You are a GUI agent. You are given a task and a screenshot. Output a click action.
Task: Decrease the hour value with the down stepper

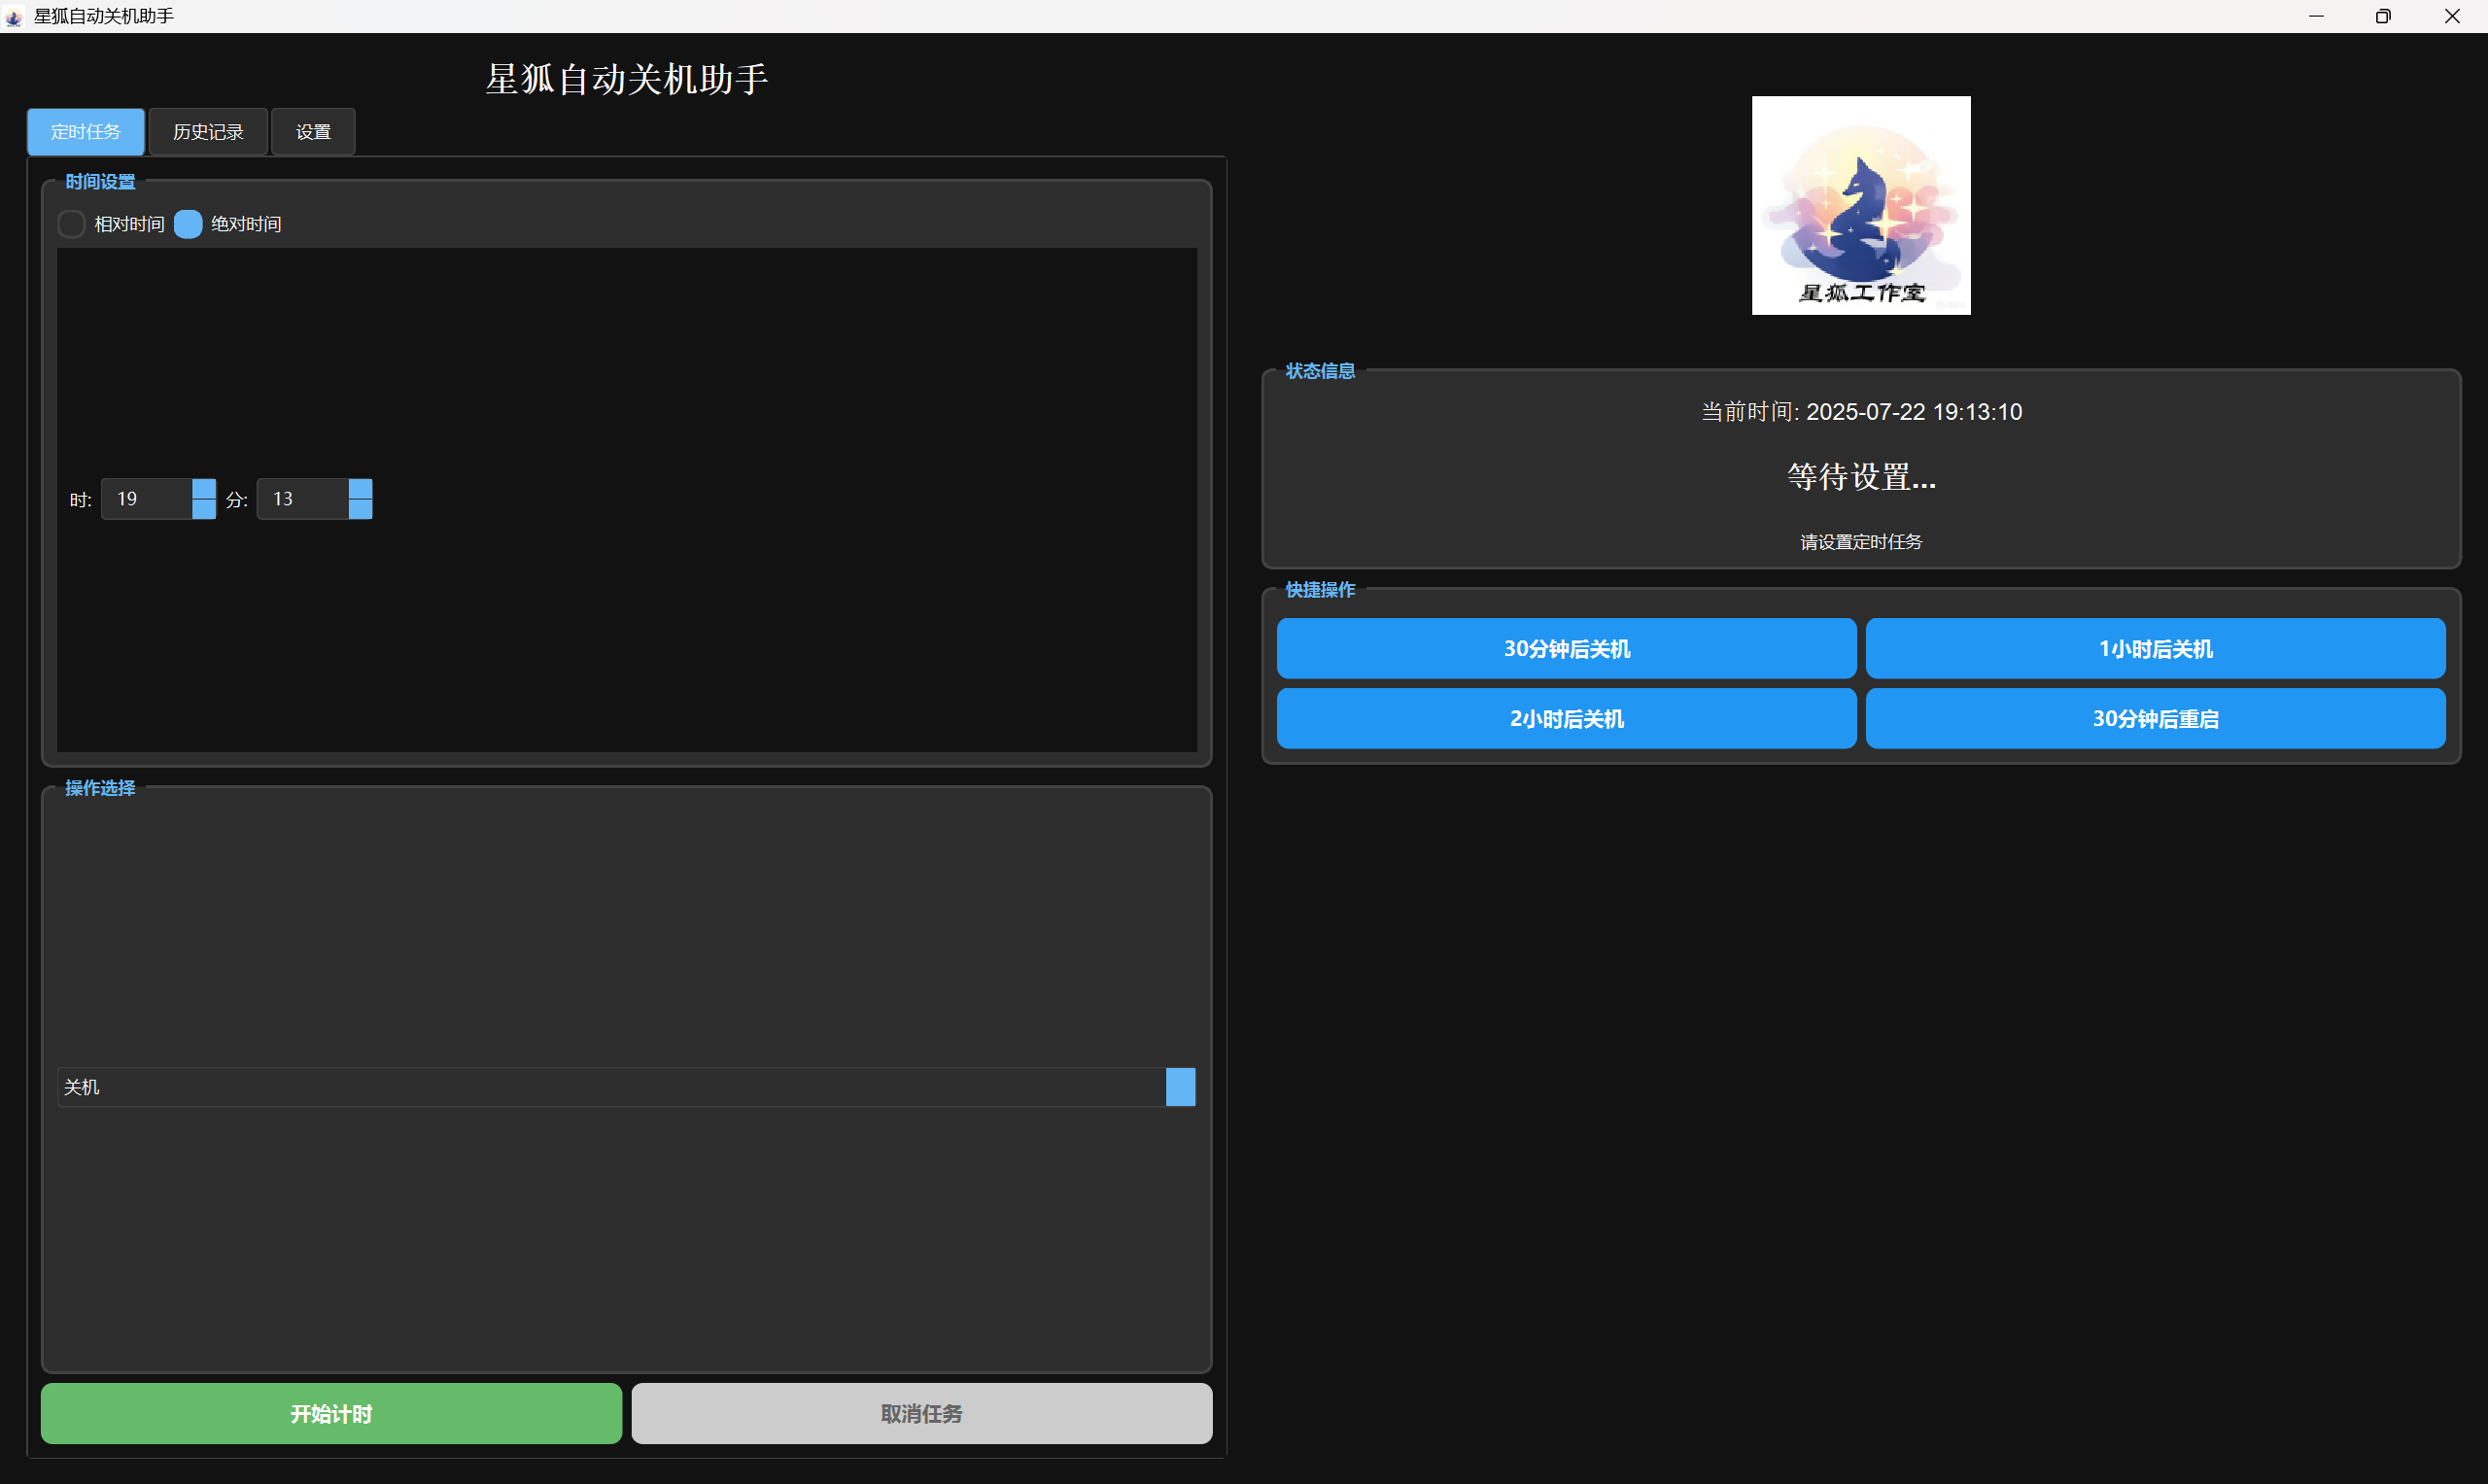click(203, 509)
